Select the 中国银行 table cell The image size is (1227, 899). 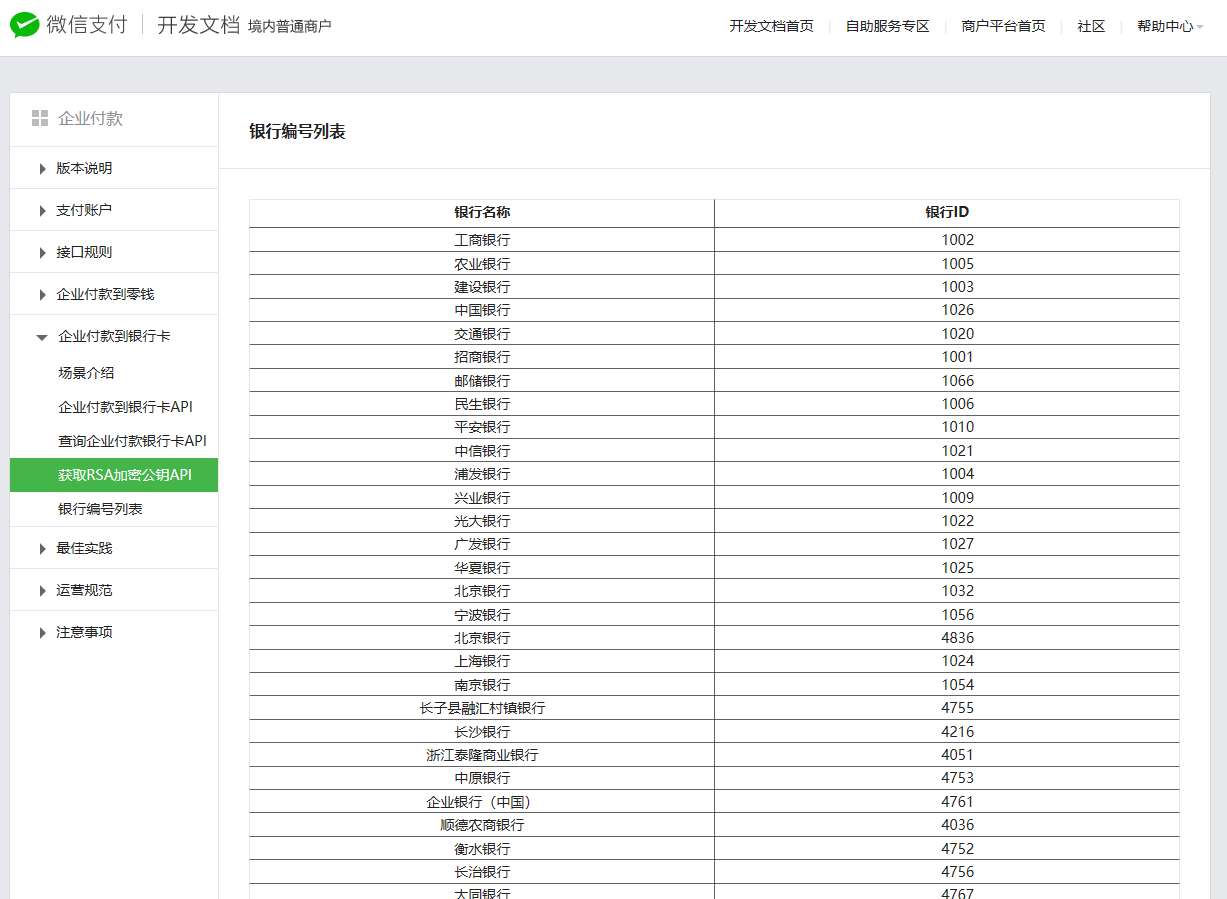point(482,310)
